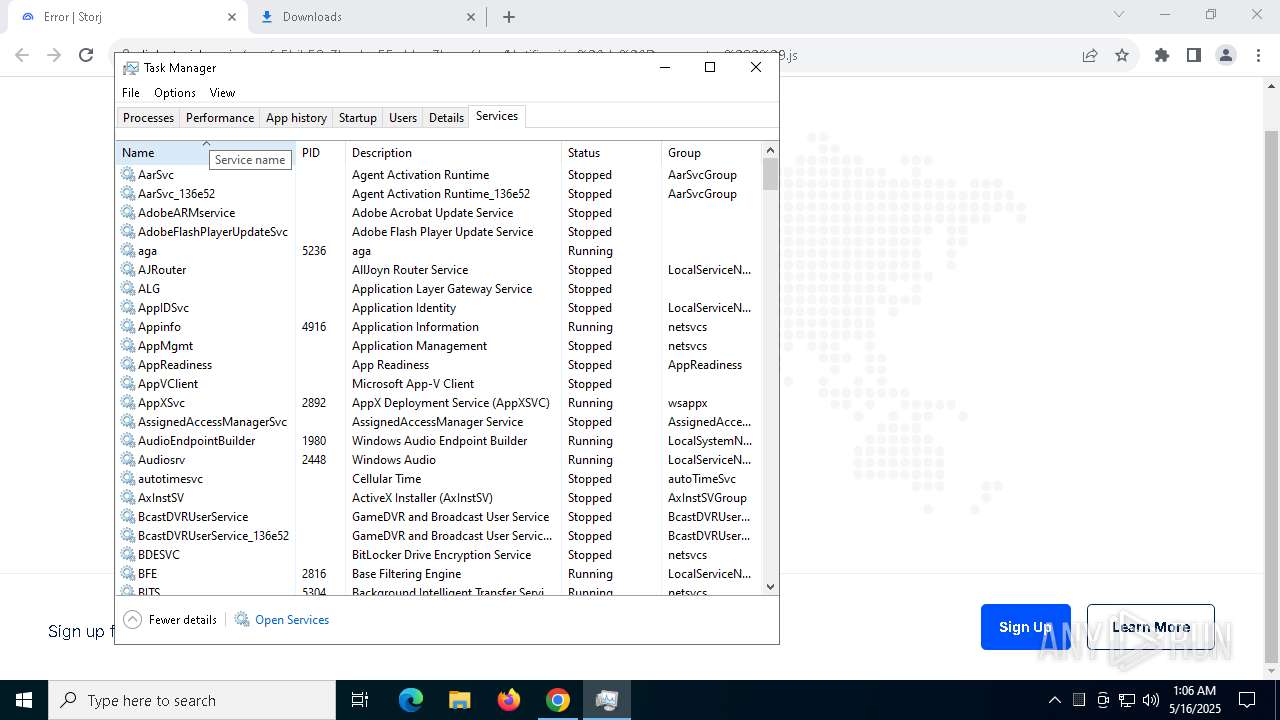
Task: Close the Downloads browser tab
Action: coord(471,17)
